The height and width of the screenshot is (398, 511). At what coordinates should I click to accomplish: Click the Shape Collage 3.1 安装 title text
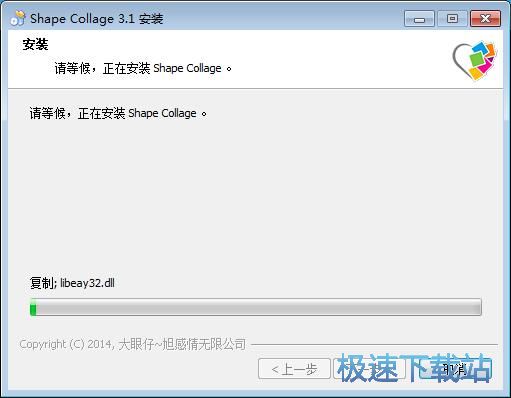(97, 19)
